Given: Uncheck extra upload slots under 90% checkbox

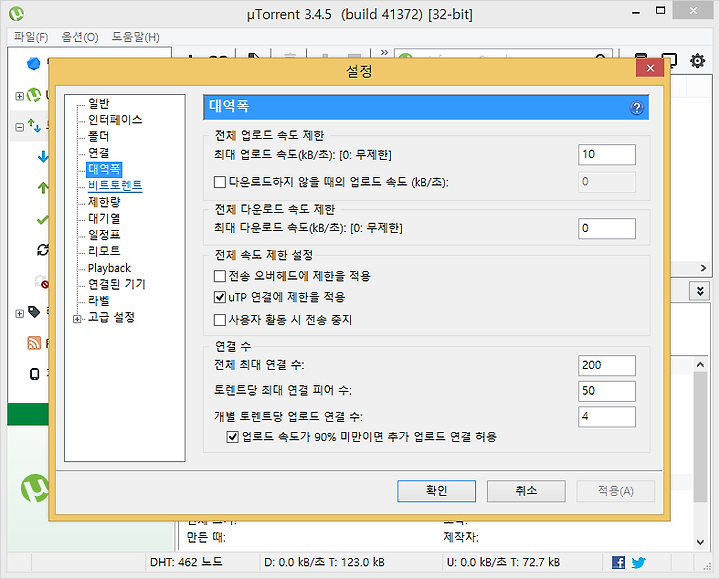Looking at the screenshot, I should (232, 437).
